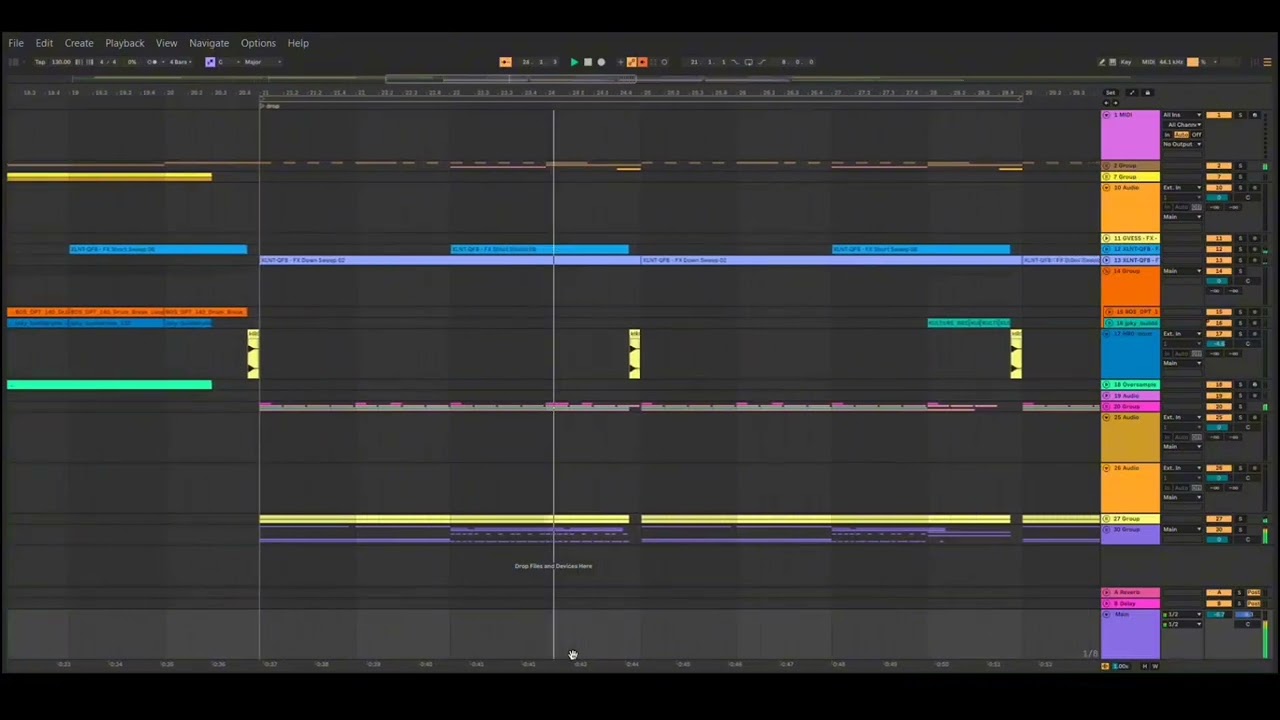Screen dimensions: 1280x720
Task: Open the Options menu
Action: [x=258, y=43]
